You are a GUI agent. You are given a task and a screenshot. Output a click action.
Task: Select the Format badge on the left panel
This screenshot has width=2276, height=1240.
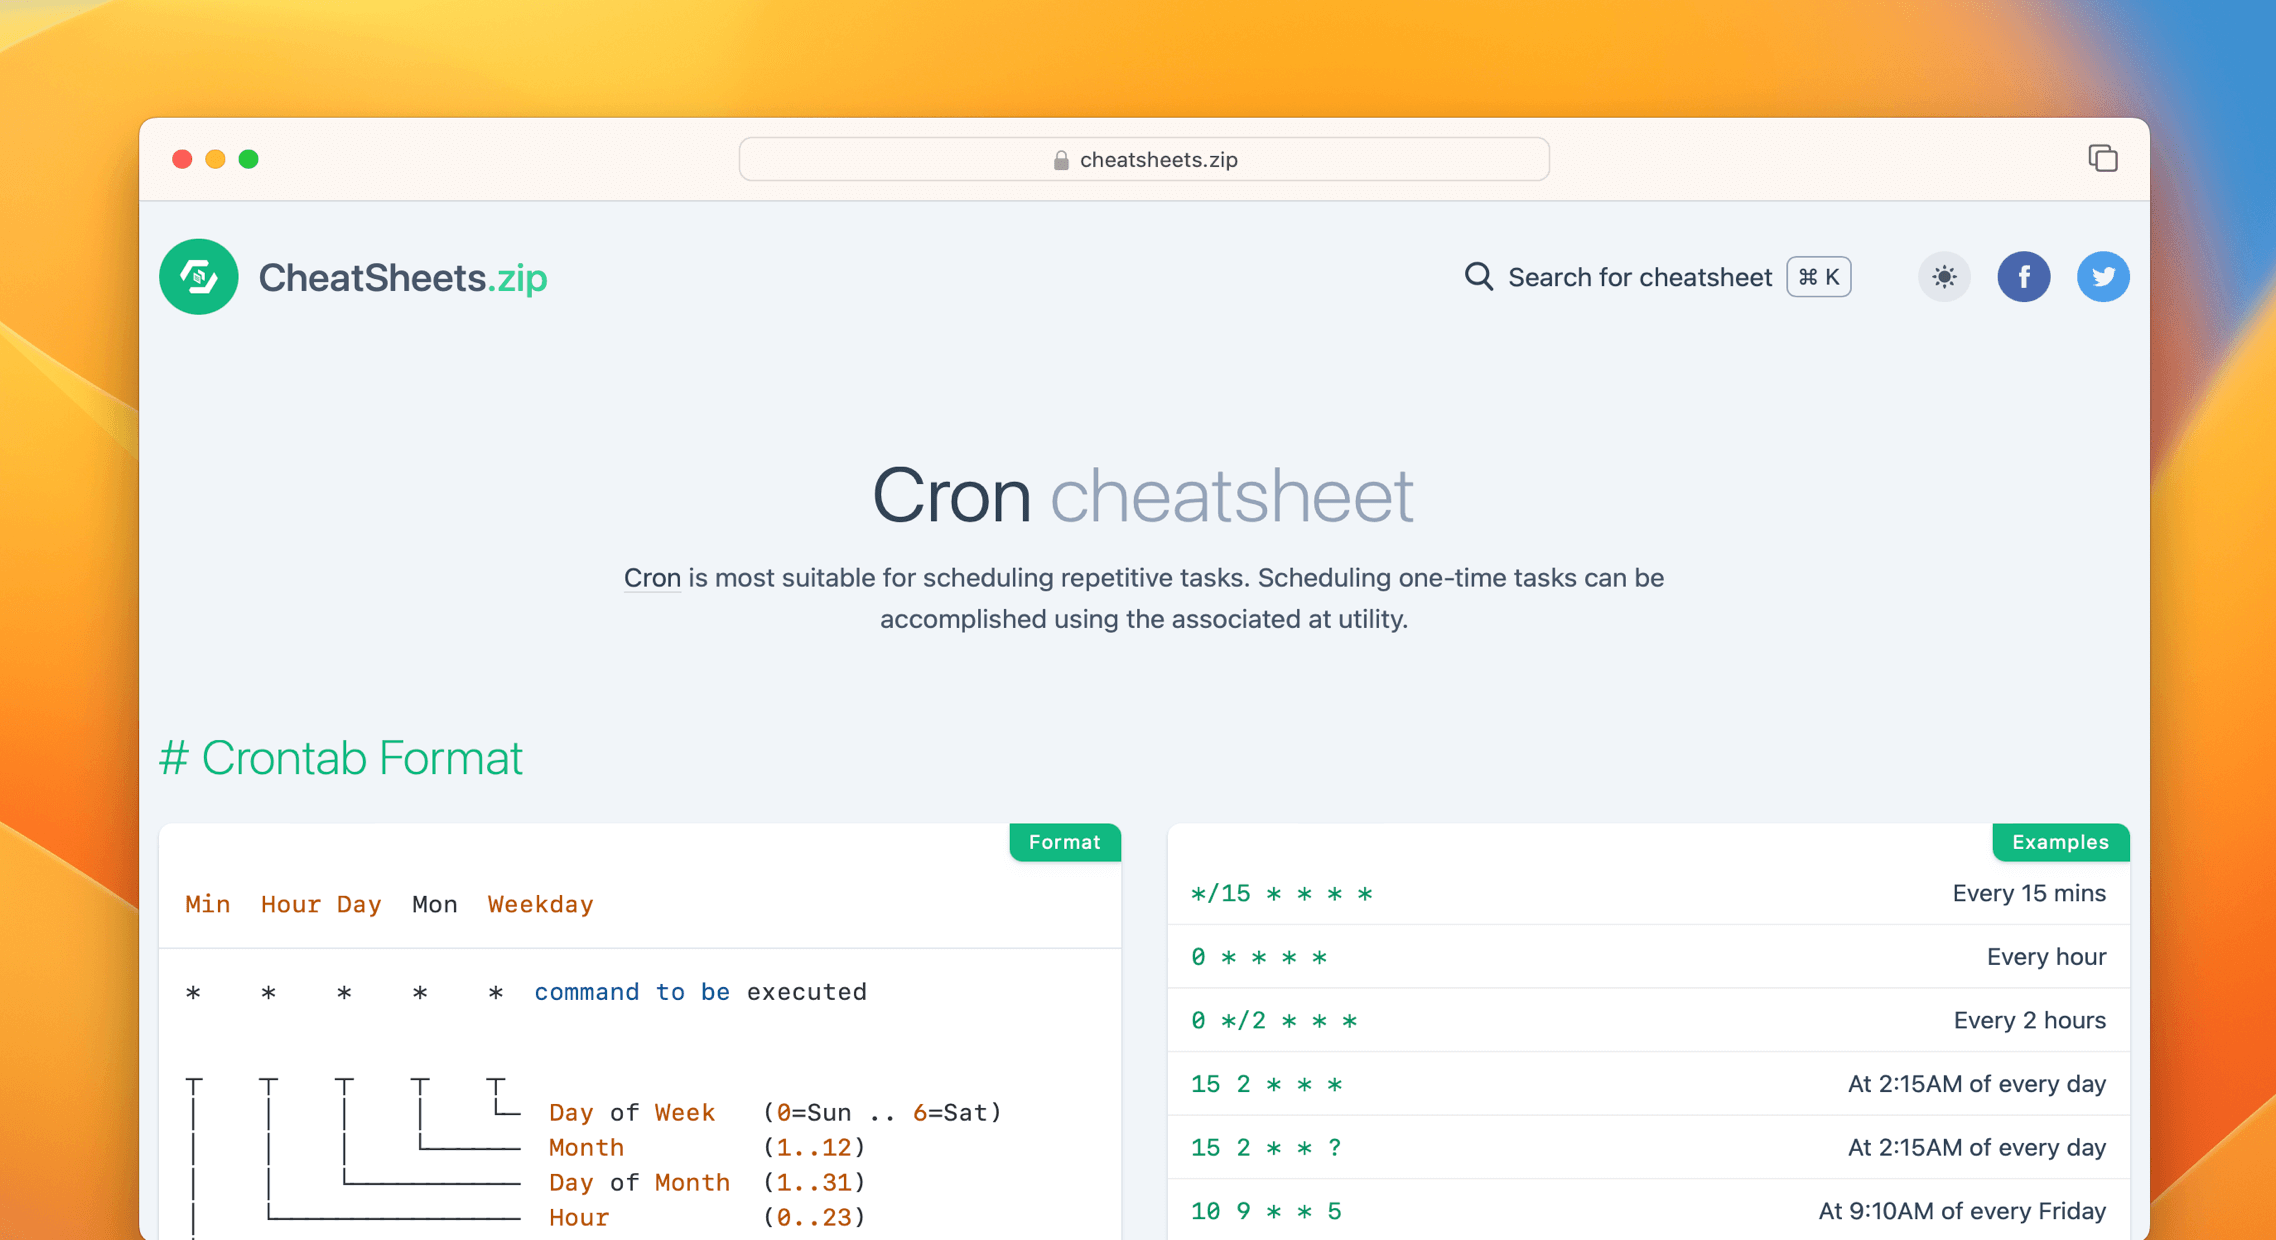pyautogui.click(x=1064, y=842)
